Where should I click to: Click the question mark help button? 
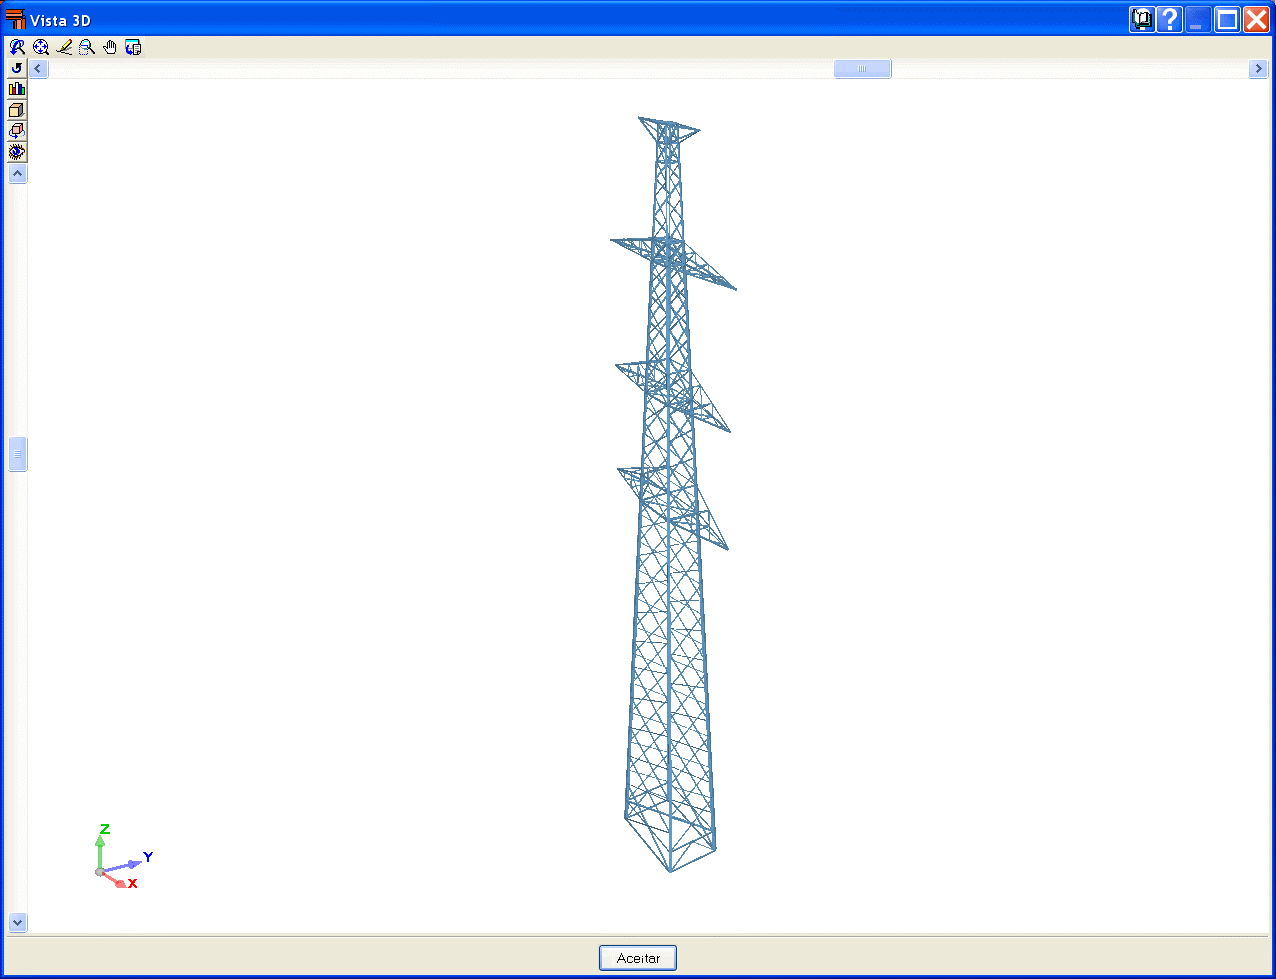[1170, 19]
